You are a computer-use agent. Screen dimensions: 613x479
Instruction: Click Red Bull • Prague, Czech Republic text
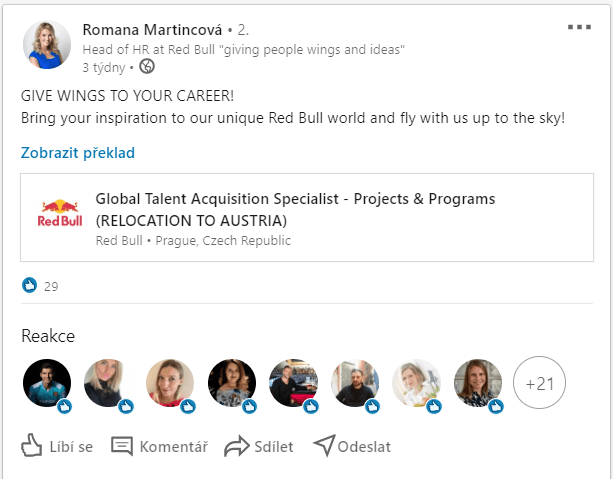pos(193,241)
